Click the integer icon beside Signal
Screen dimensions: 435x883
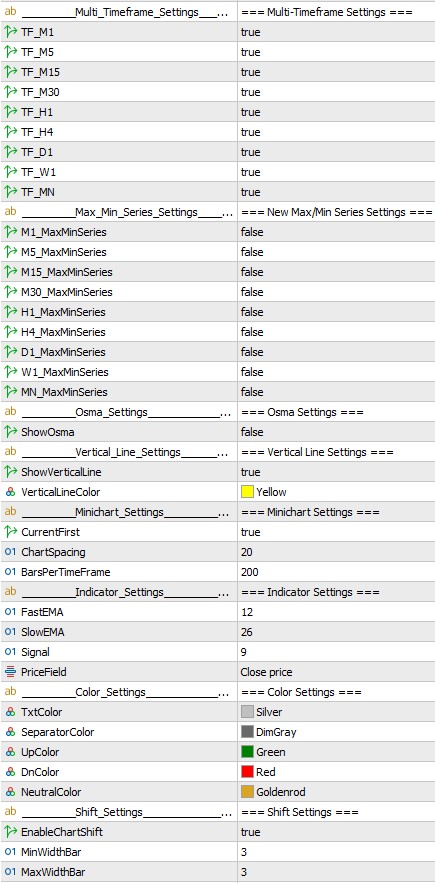(x=10, y=652)
